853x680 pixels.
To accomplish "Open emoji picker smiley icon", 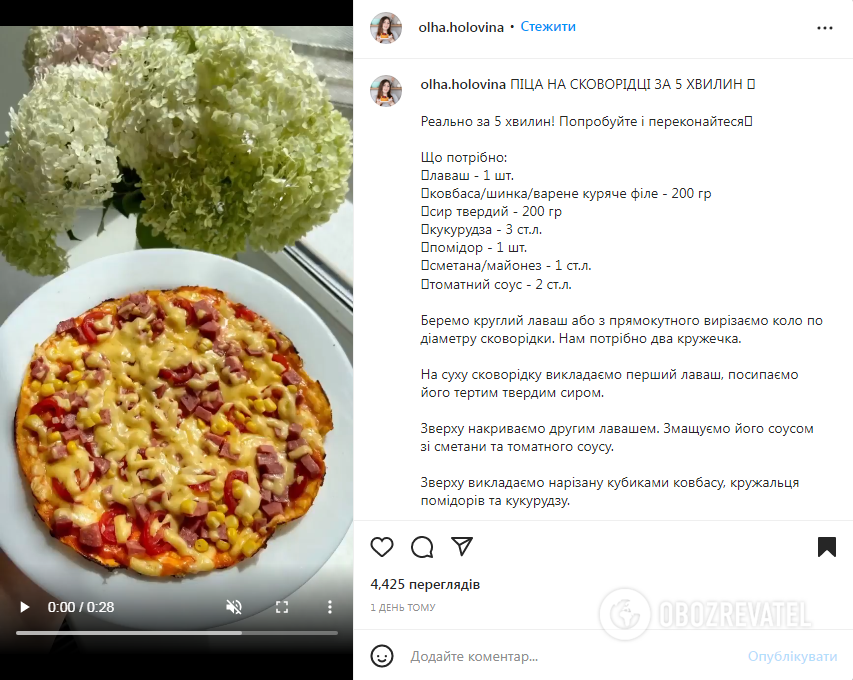I will (x=382, y=656).
